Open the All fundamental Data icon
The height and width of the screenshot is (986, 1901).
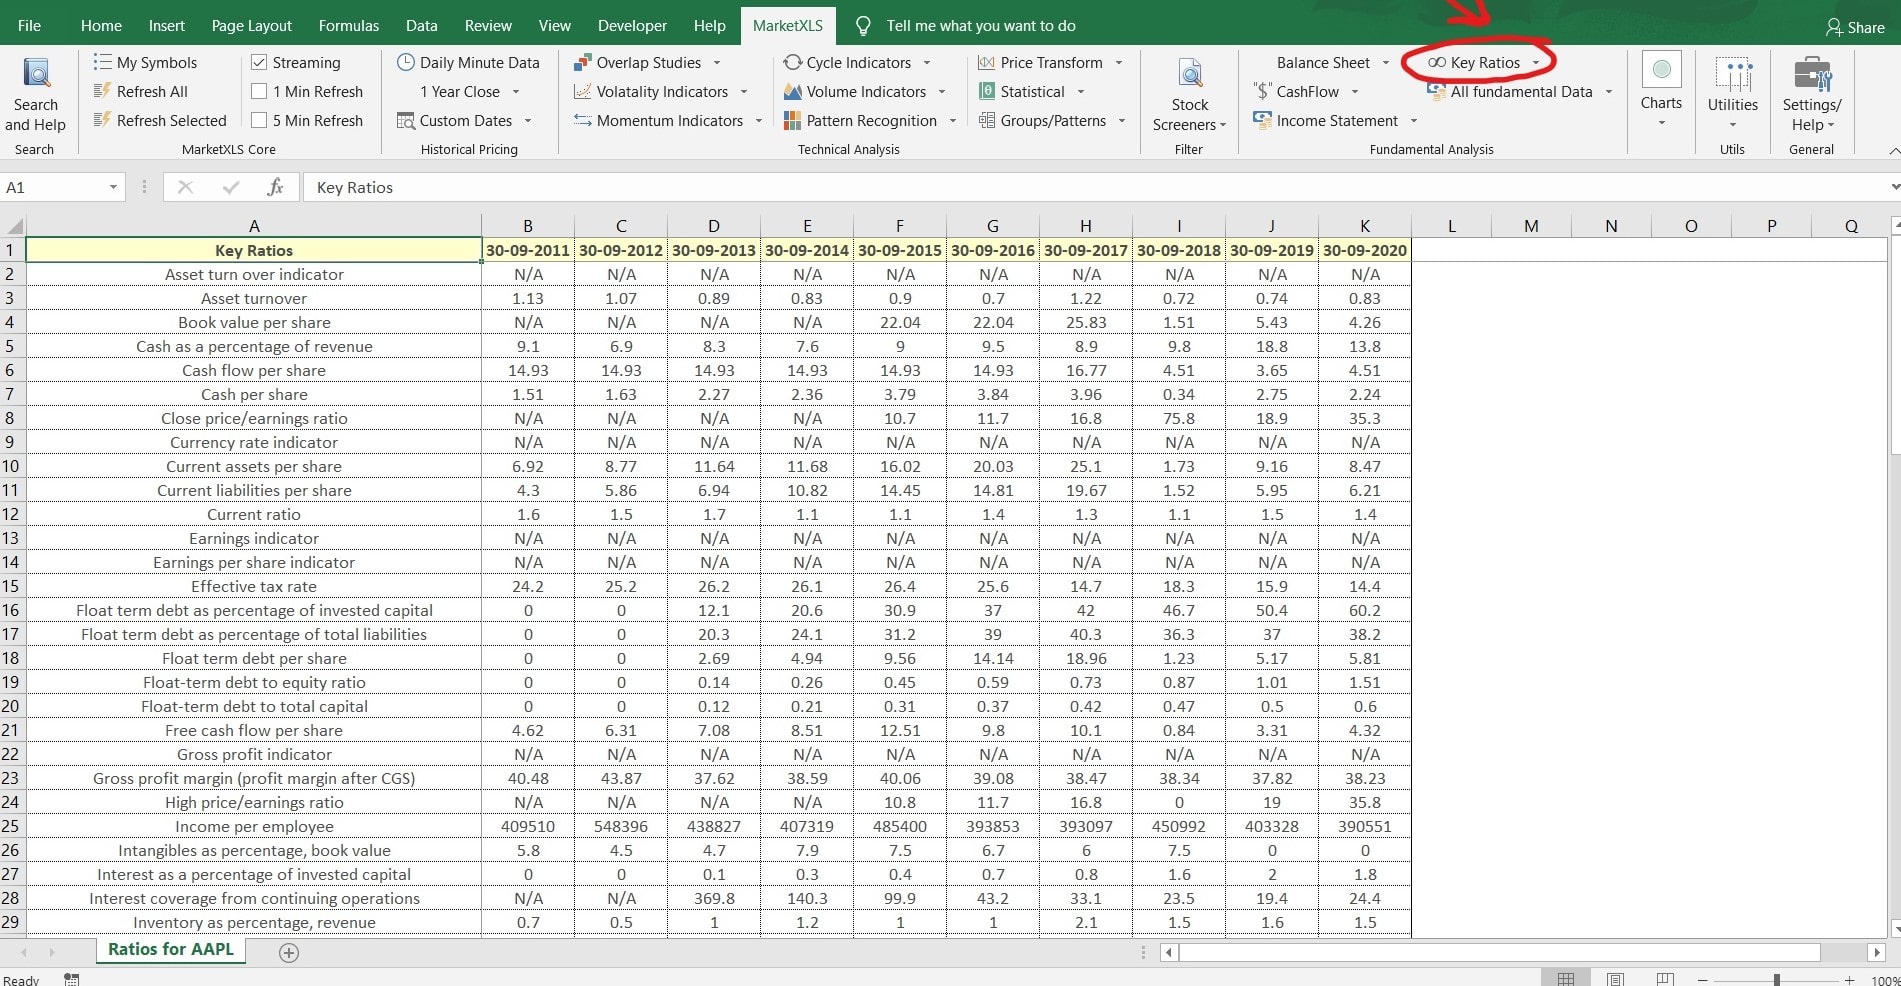[x=1437, y=91]
